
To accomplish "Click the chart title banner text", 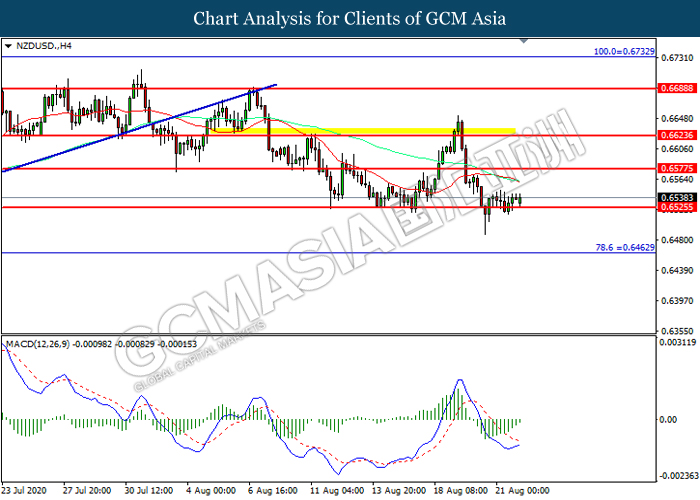I will coord(349,18).
